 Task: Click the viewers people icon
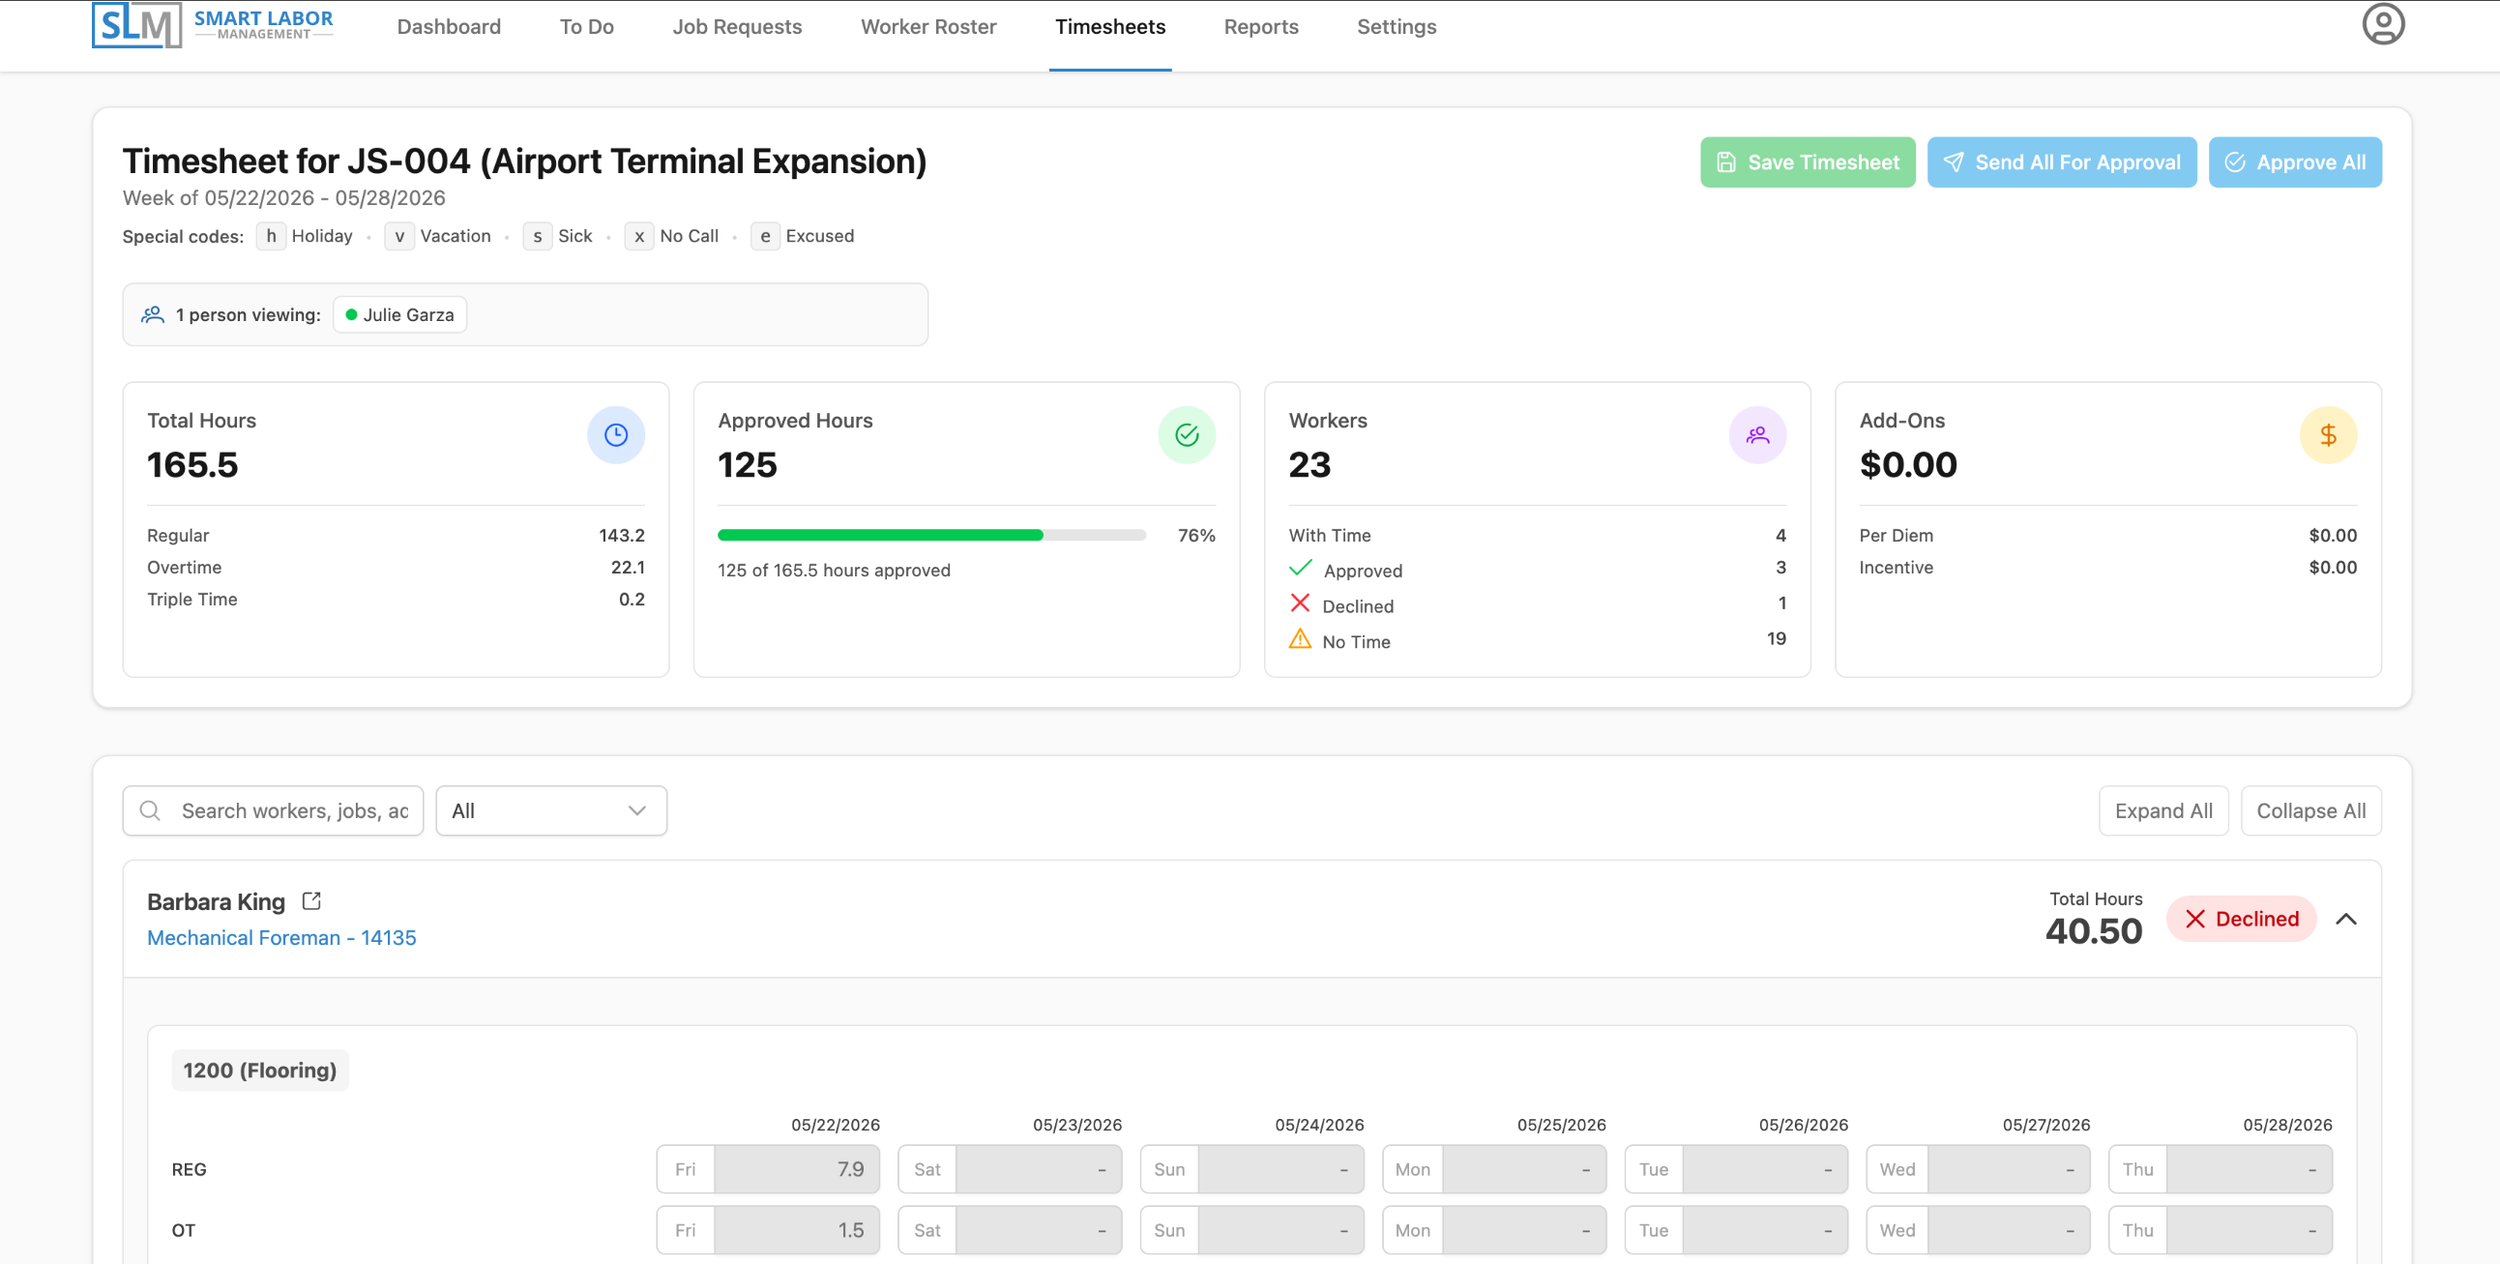(x=152, y=315)
